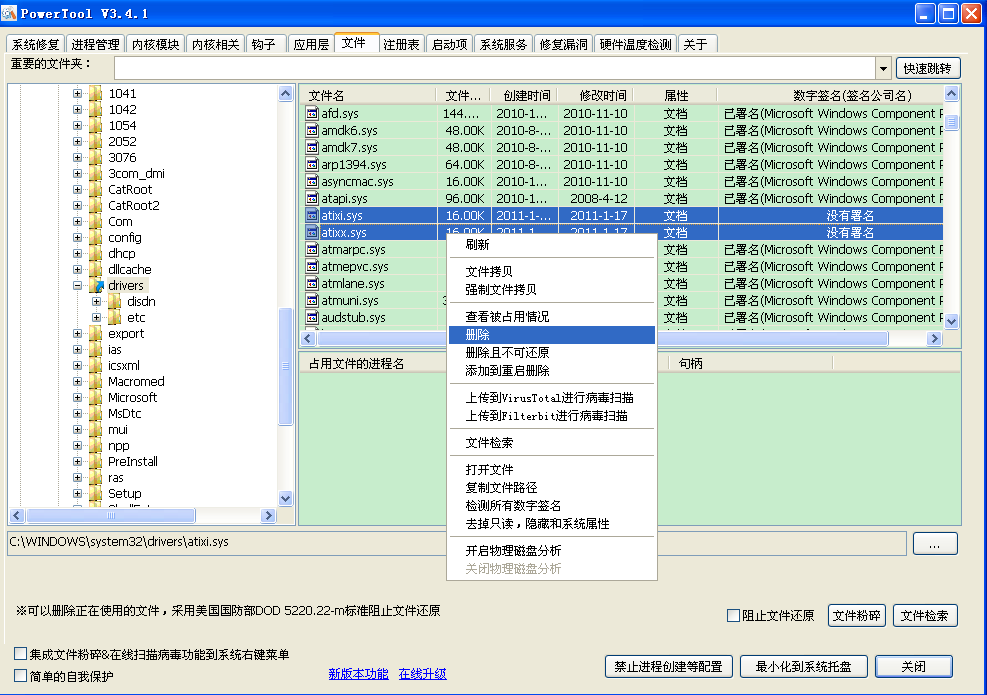
Task: Switch to the 注册表 tab
Action: click(x=401, y=44)
